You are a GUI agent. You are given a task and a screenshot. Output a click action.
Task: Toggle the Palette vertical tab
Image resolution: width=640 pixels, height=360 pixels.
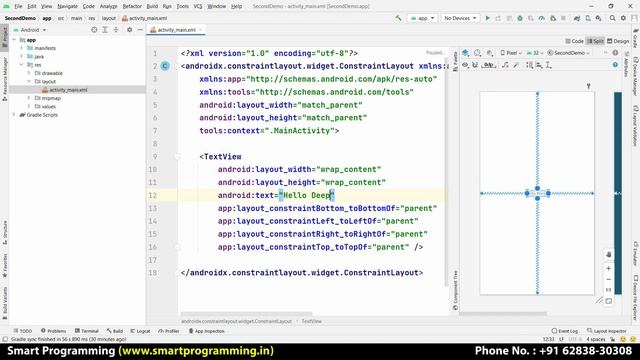455,61
